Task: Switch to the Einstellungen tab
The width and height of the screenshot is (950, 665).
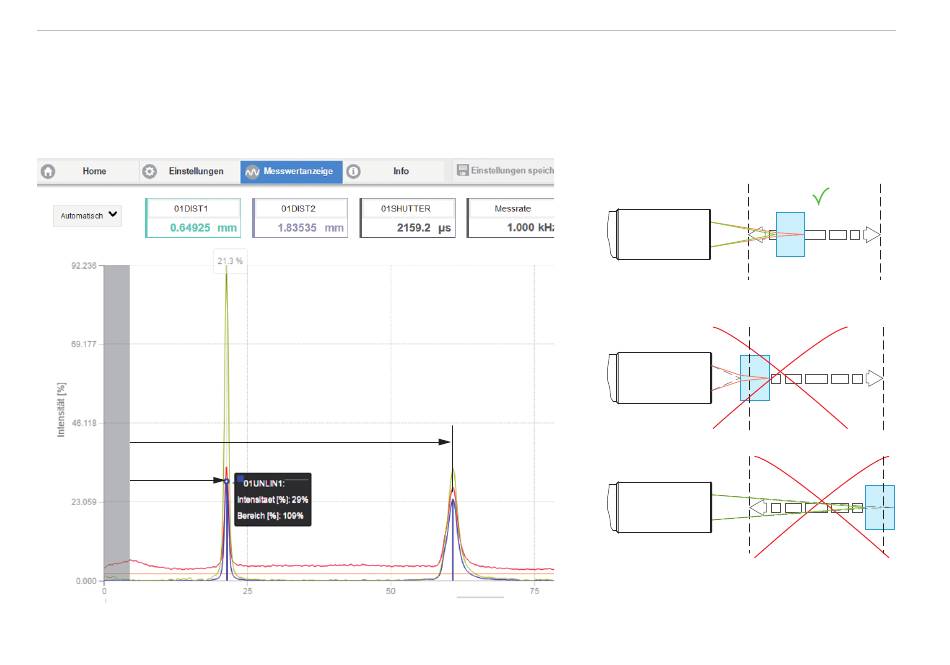Action: (x=196, y=171)
